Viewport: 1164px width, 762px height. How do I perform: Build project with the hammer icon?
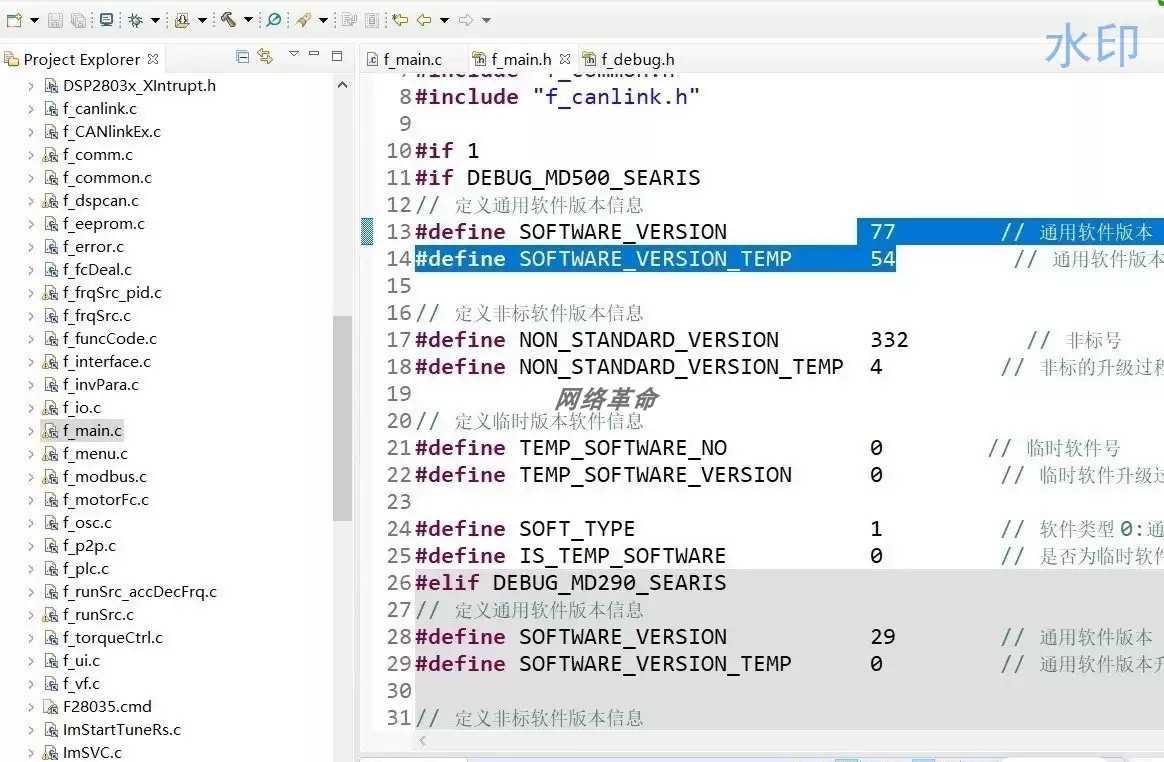point(228,20)
